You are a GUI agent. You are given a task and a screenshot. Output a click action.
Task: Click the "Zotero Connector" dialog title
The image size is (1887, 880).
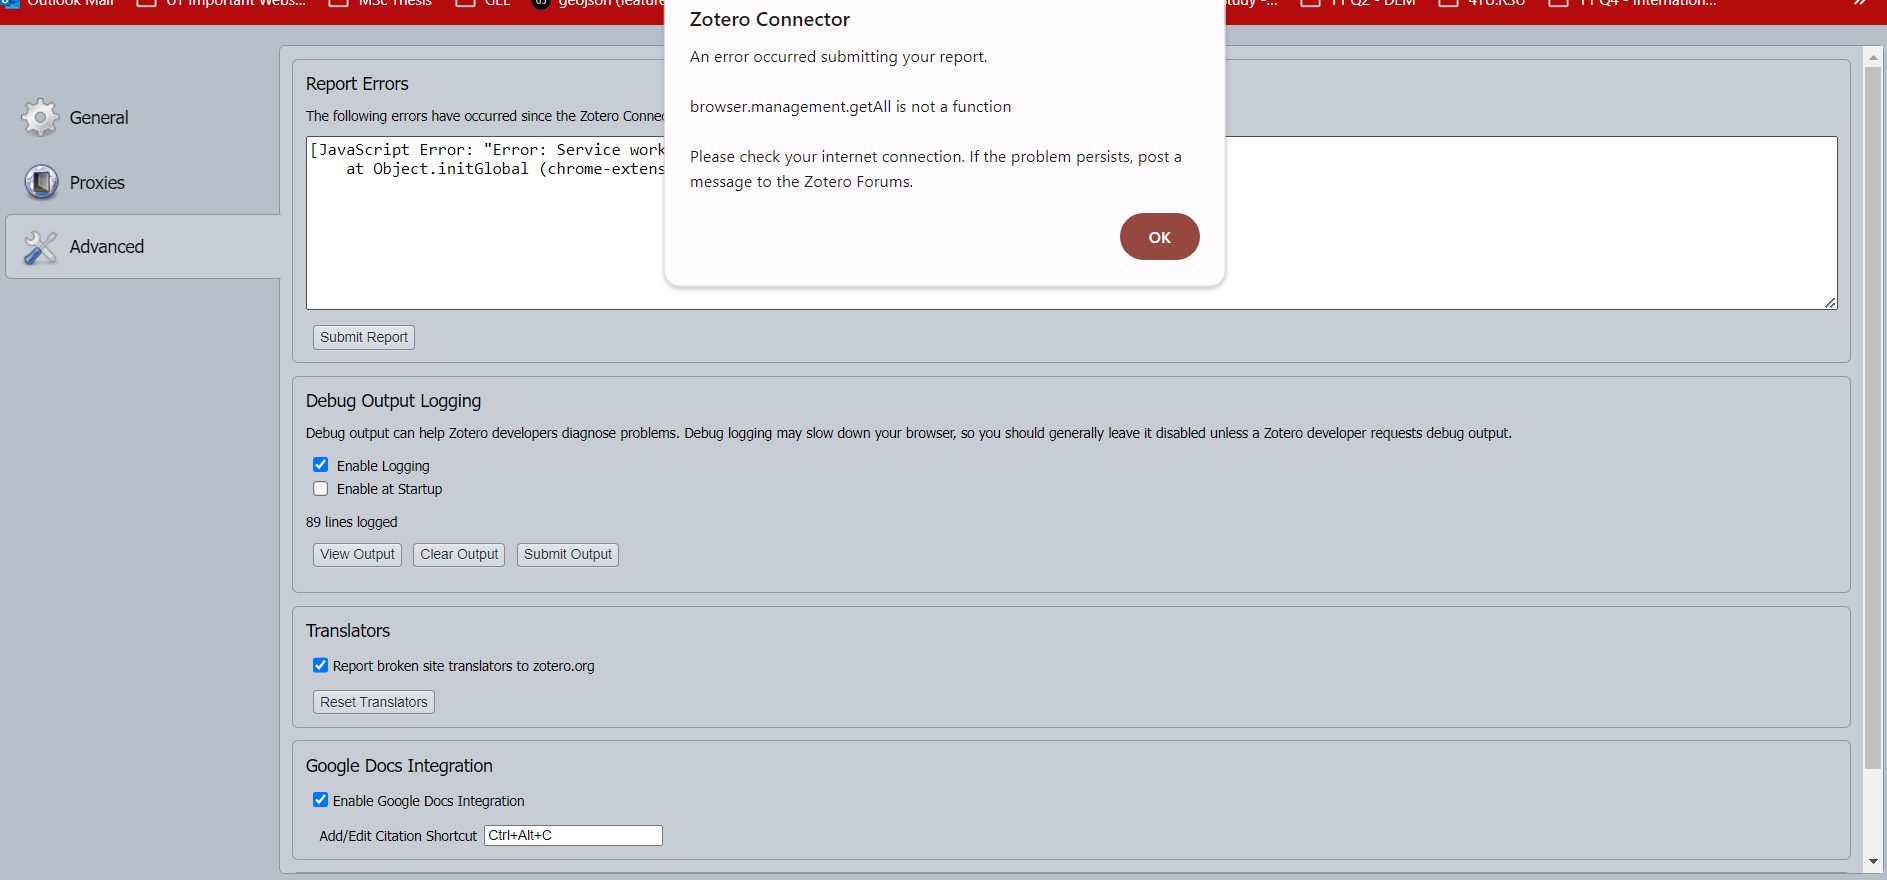770,19
